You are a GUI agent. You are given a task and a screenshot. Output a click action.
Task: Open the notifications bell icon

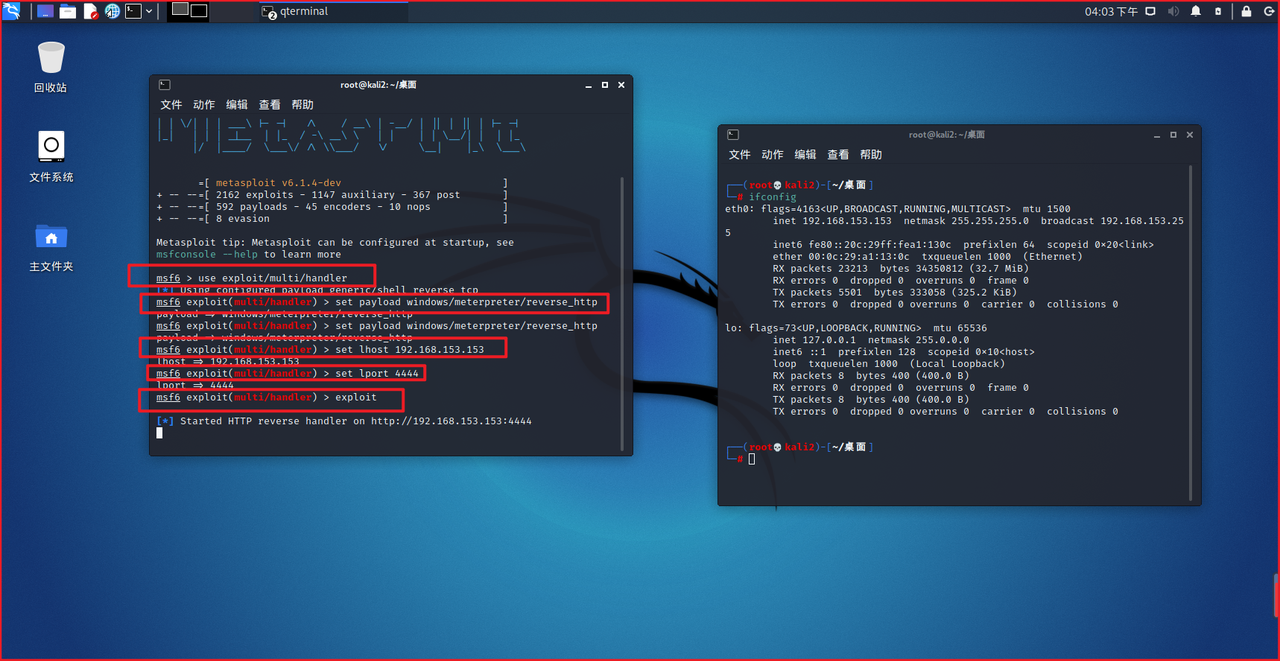tap(1196, 12)
